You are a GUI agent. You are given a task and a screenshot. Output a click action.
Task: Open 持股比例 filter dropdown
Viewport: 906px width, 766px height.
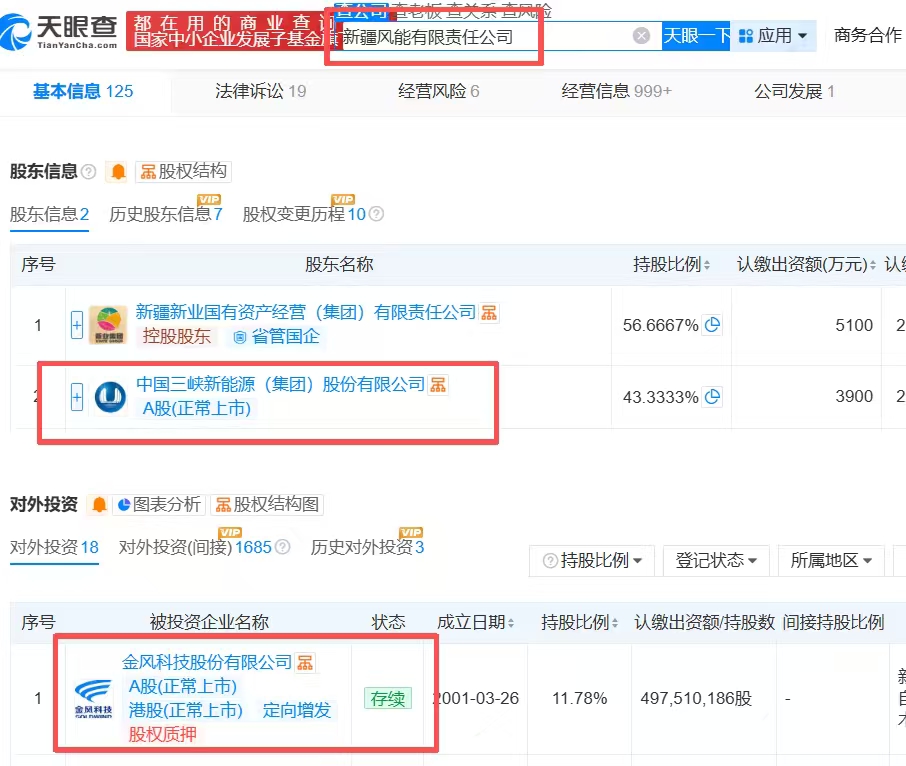[592, 560]
